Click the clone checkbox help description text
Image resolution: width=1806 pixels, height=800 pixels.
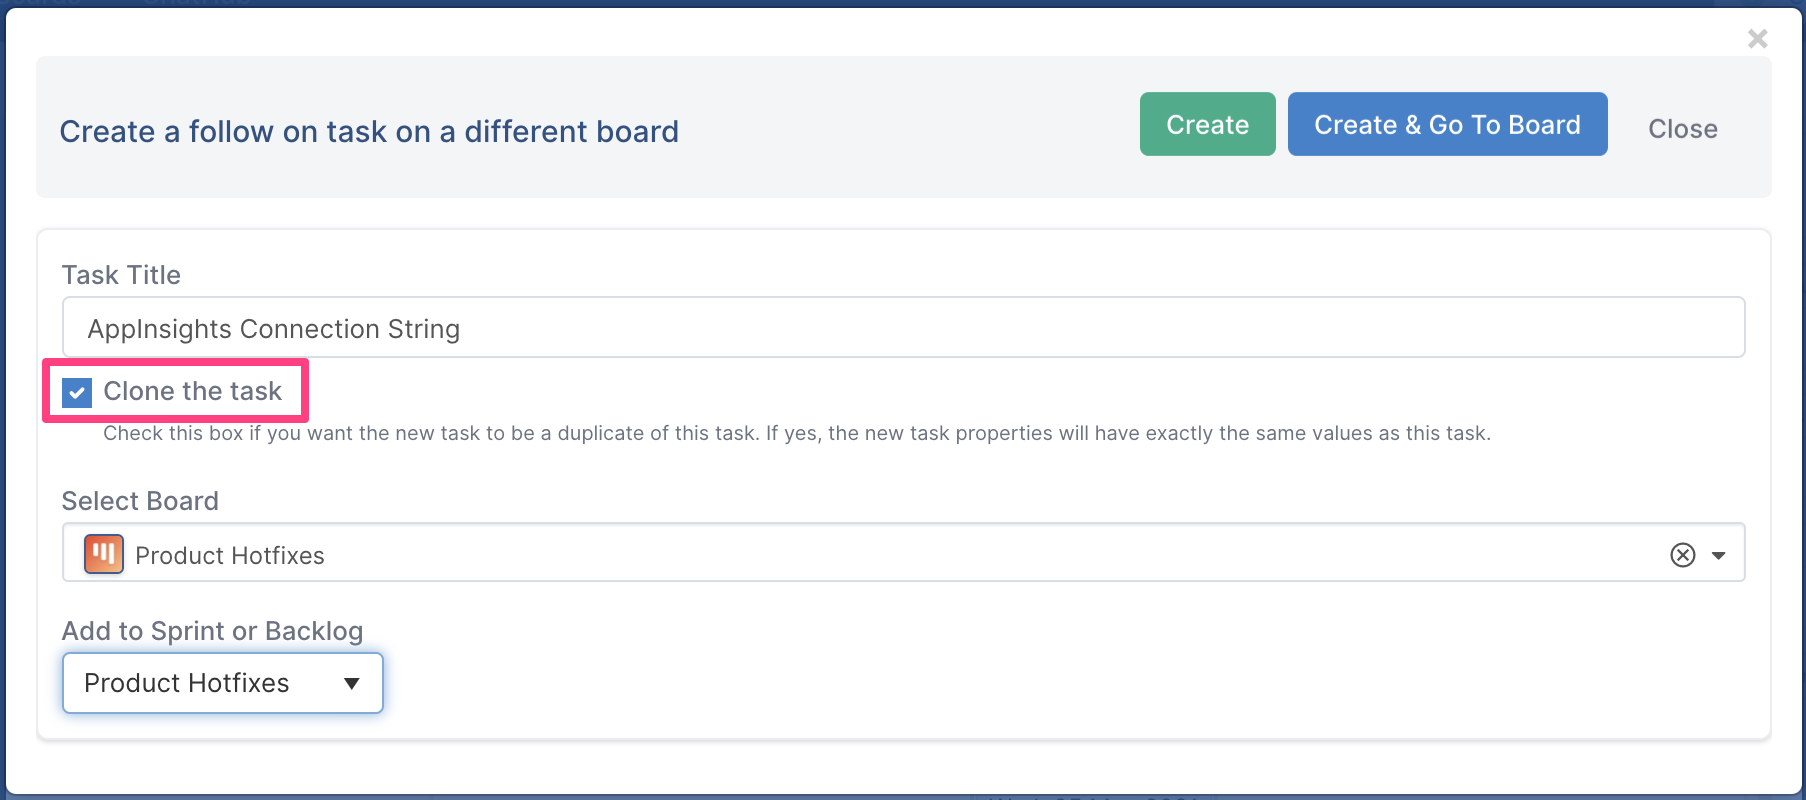click(797, 433)
